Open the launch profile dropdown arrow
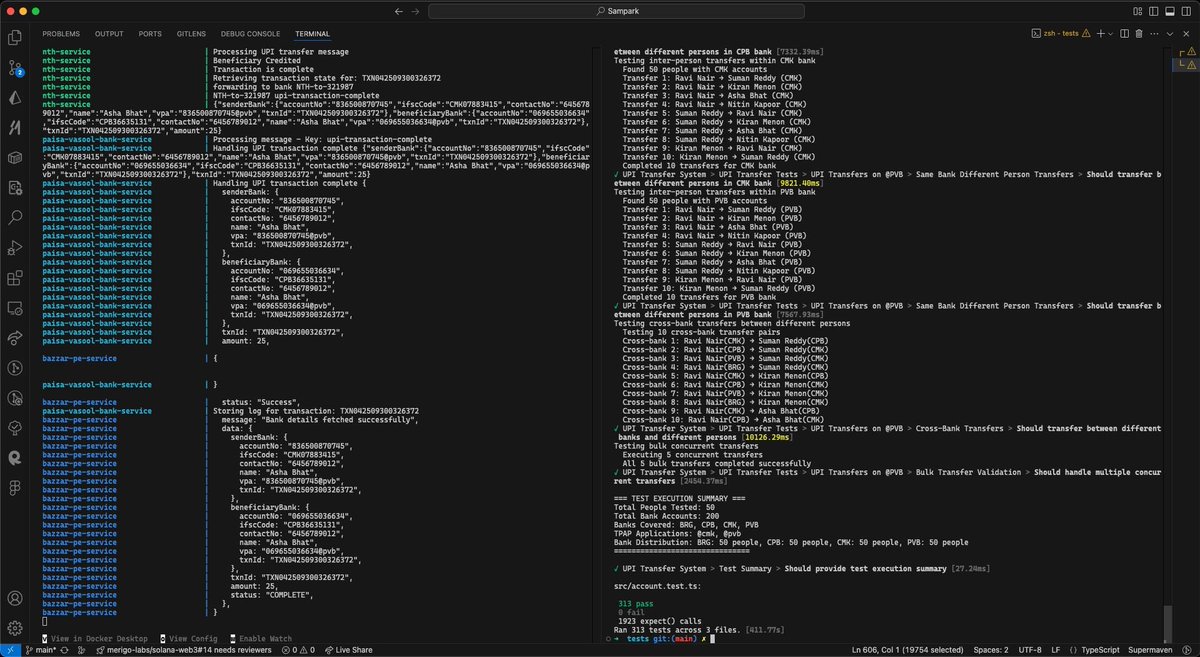The image size is (1200, 657). (1110, 33)
